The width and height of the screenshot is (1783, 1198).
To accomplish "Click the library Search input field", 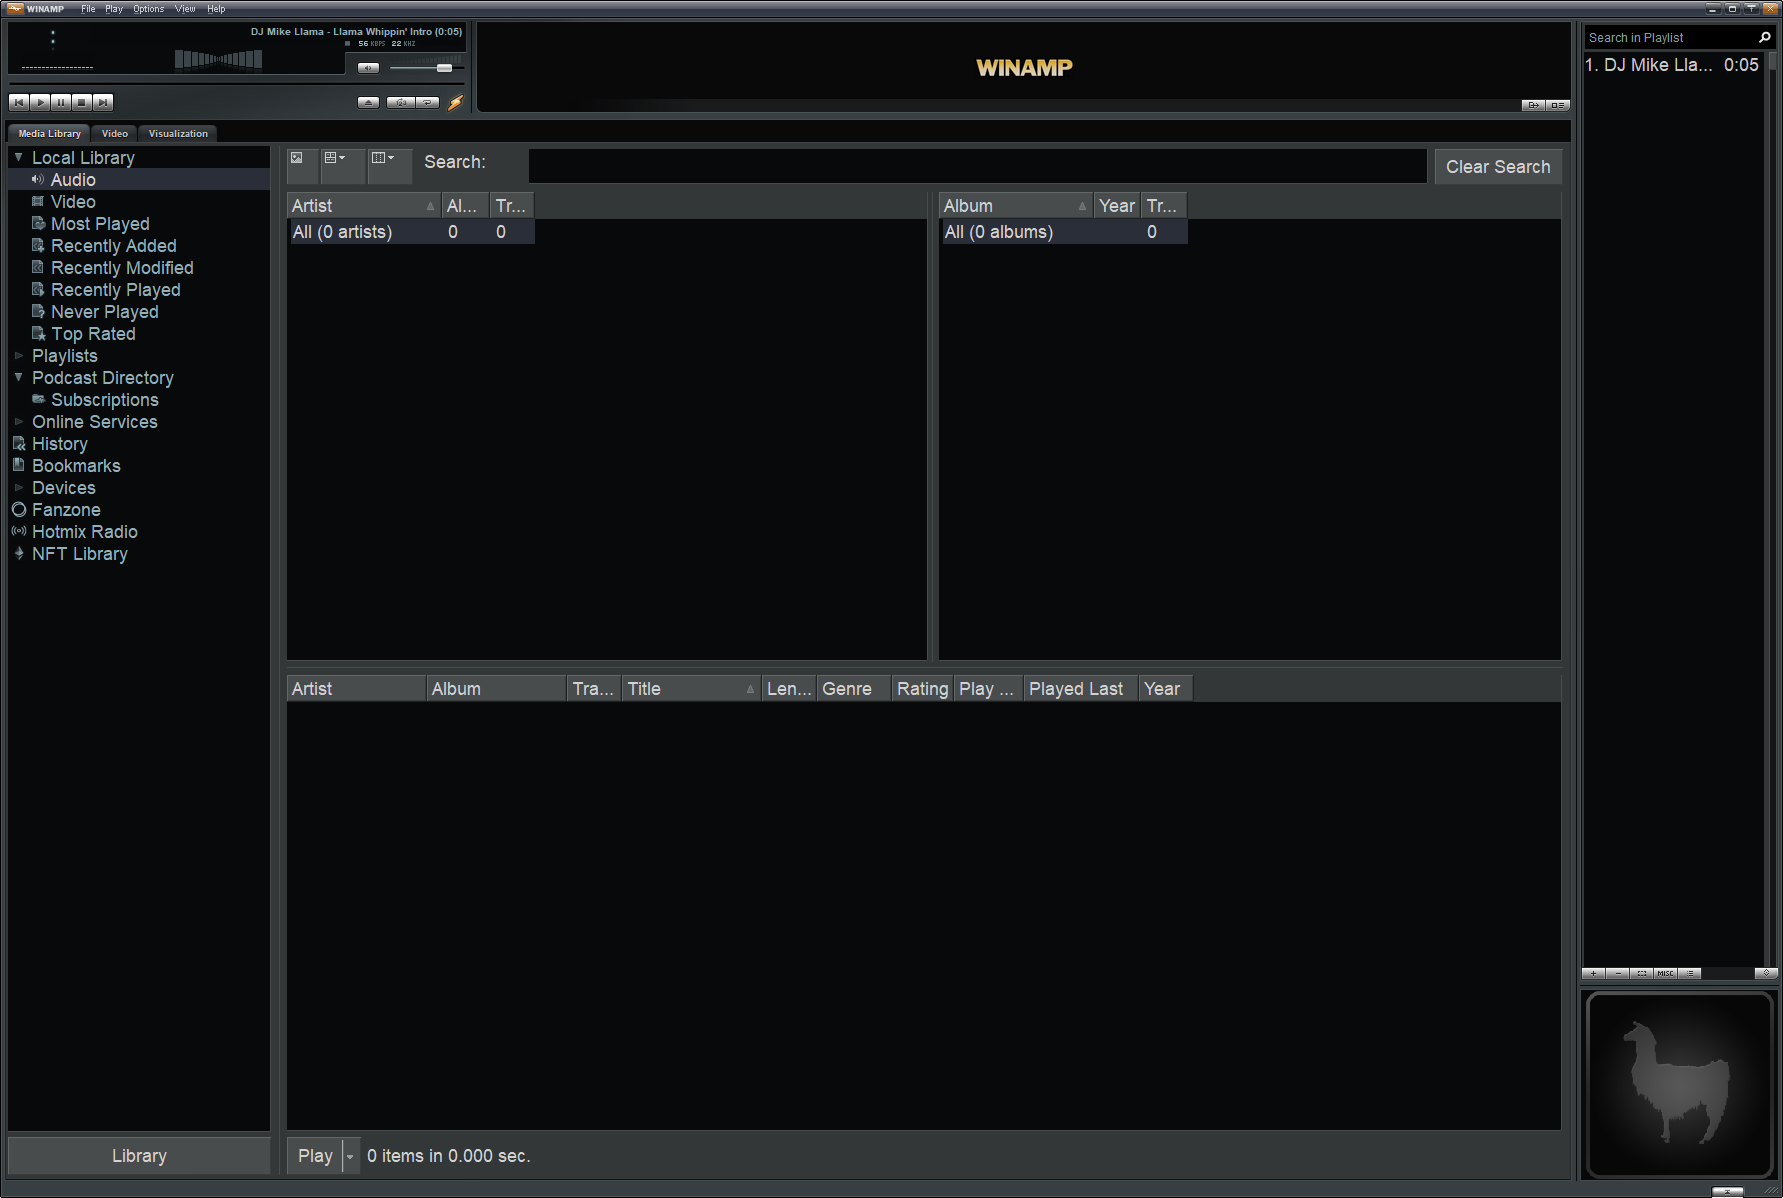I will [x=977, y=166].
